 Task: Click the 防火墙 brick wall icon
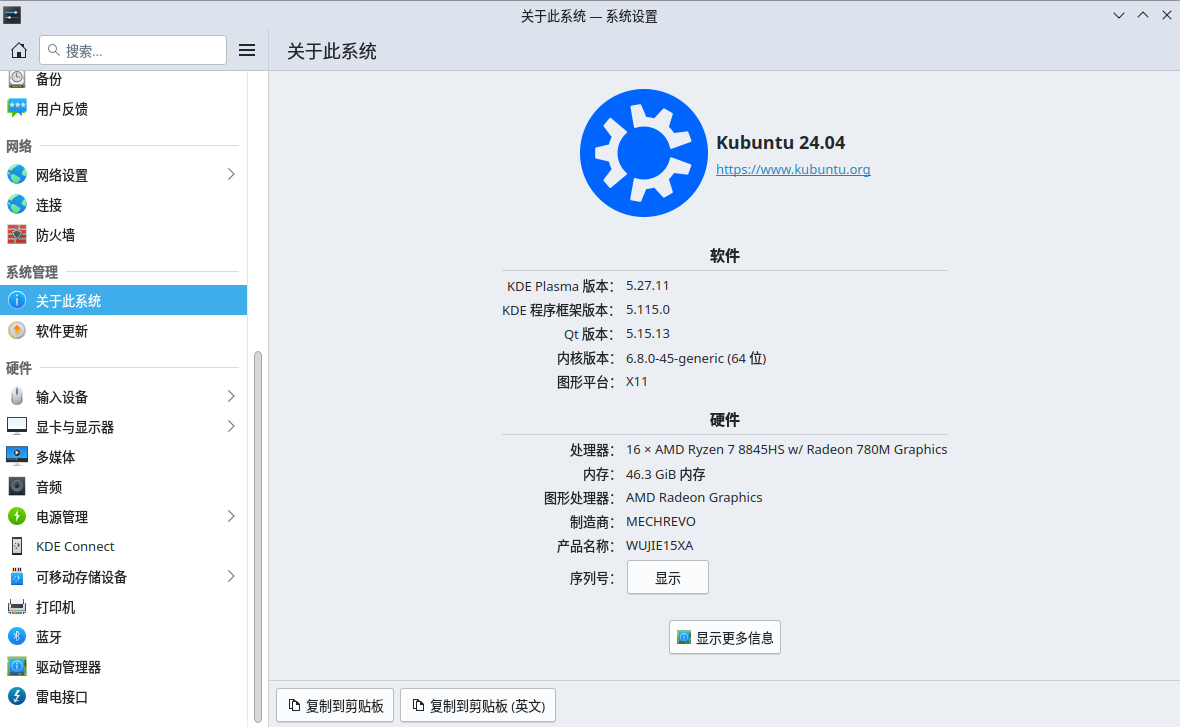click(17, 235)
